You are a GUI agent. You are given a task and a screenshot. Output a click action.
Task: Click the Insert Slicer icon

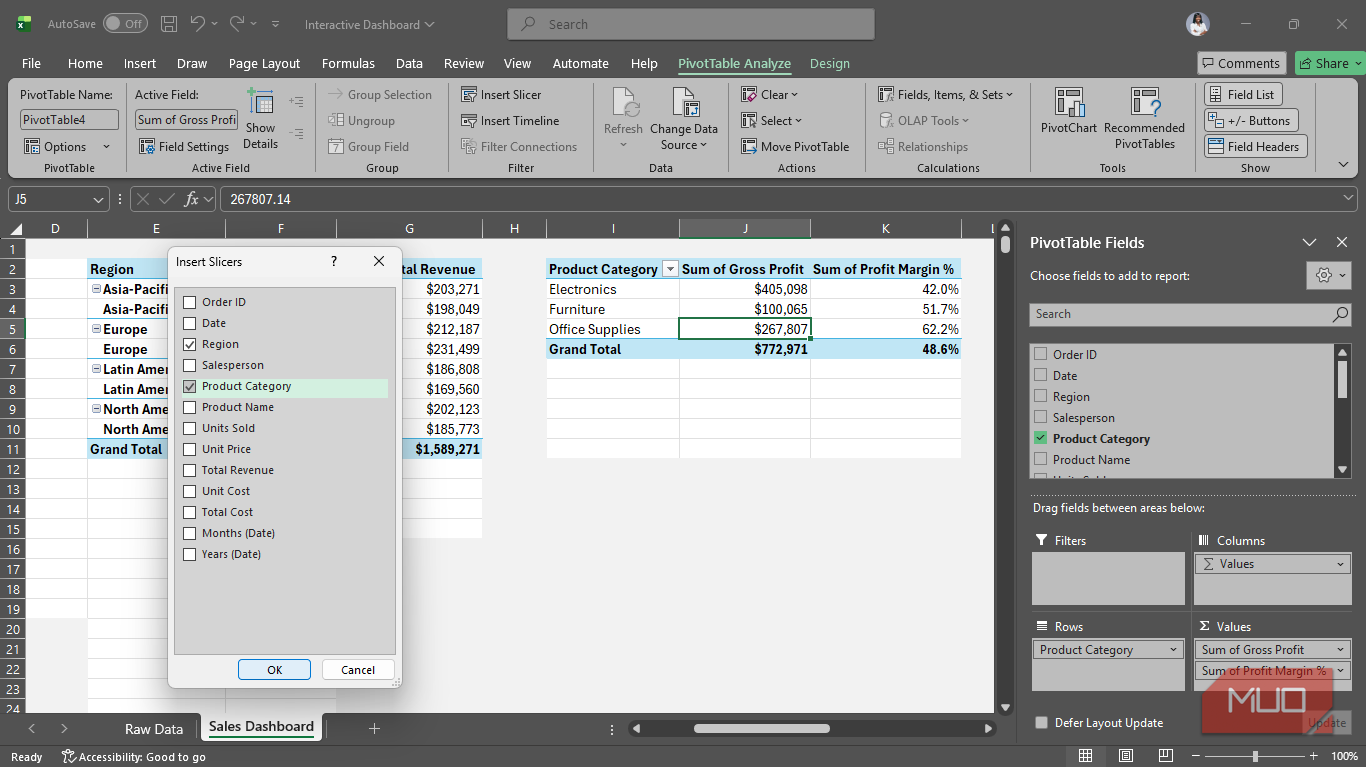469,95
